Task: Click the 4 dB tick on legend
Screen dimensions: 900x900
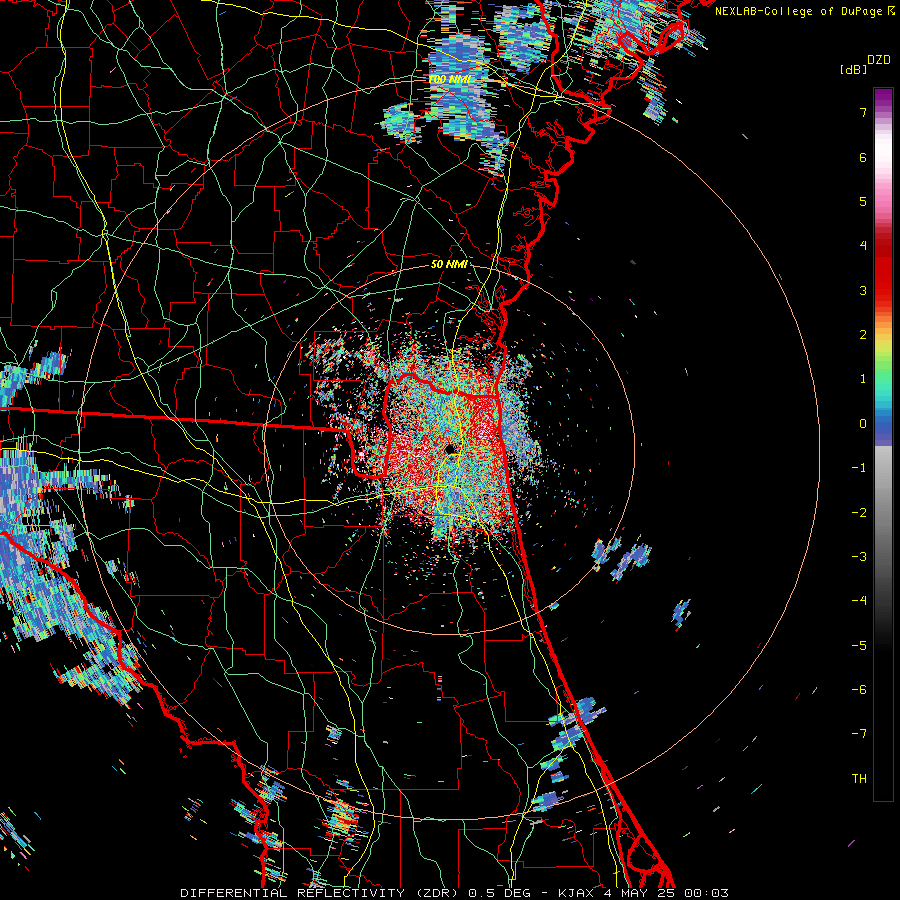Action: click(863, 246)
